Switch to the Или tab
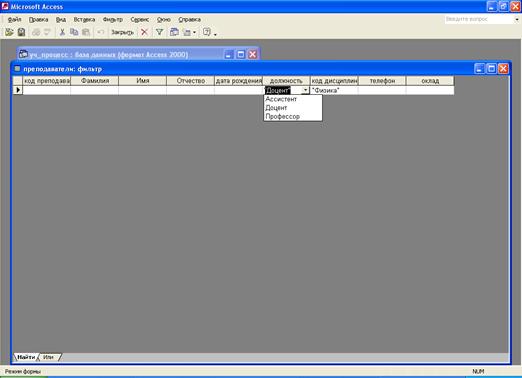Viewport: 522px width, 378px height. 49,357
